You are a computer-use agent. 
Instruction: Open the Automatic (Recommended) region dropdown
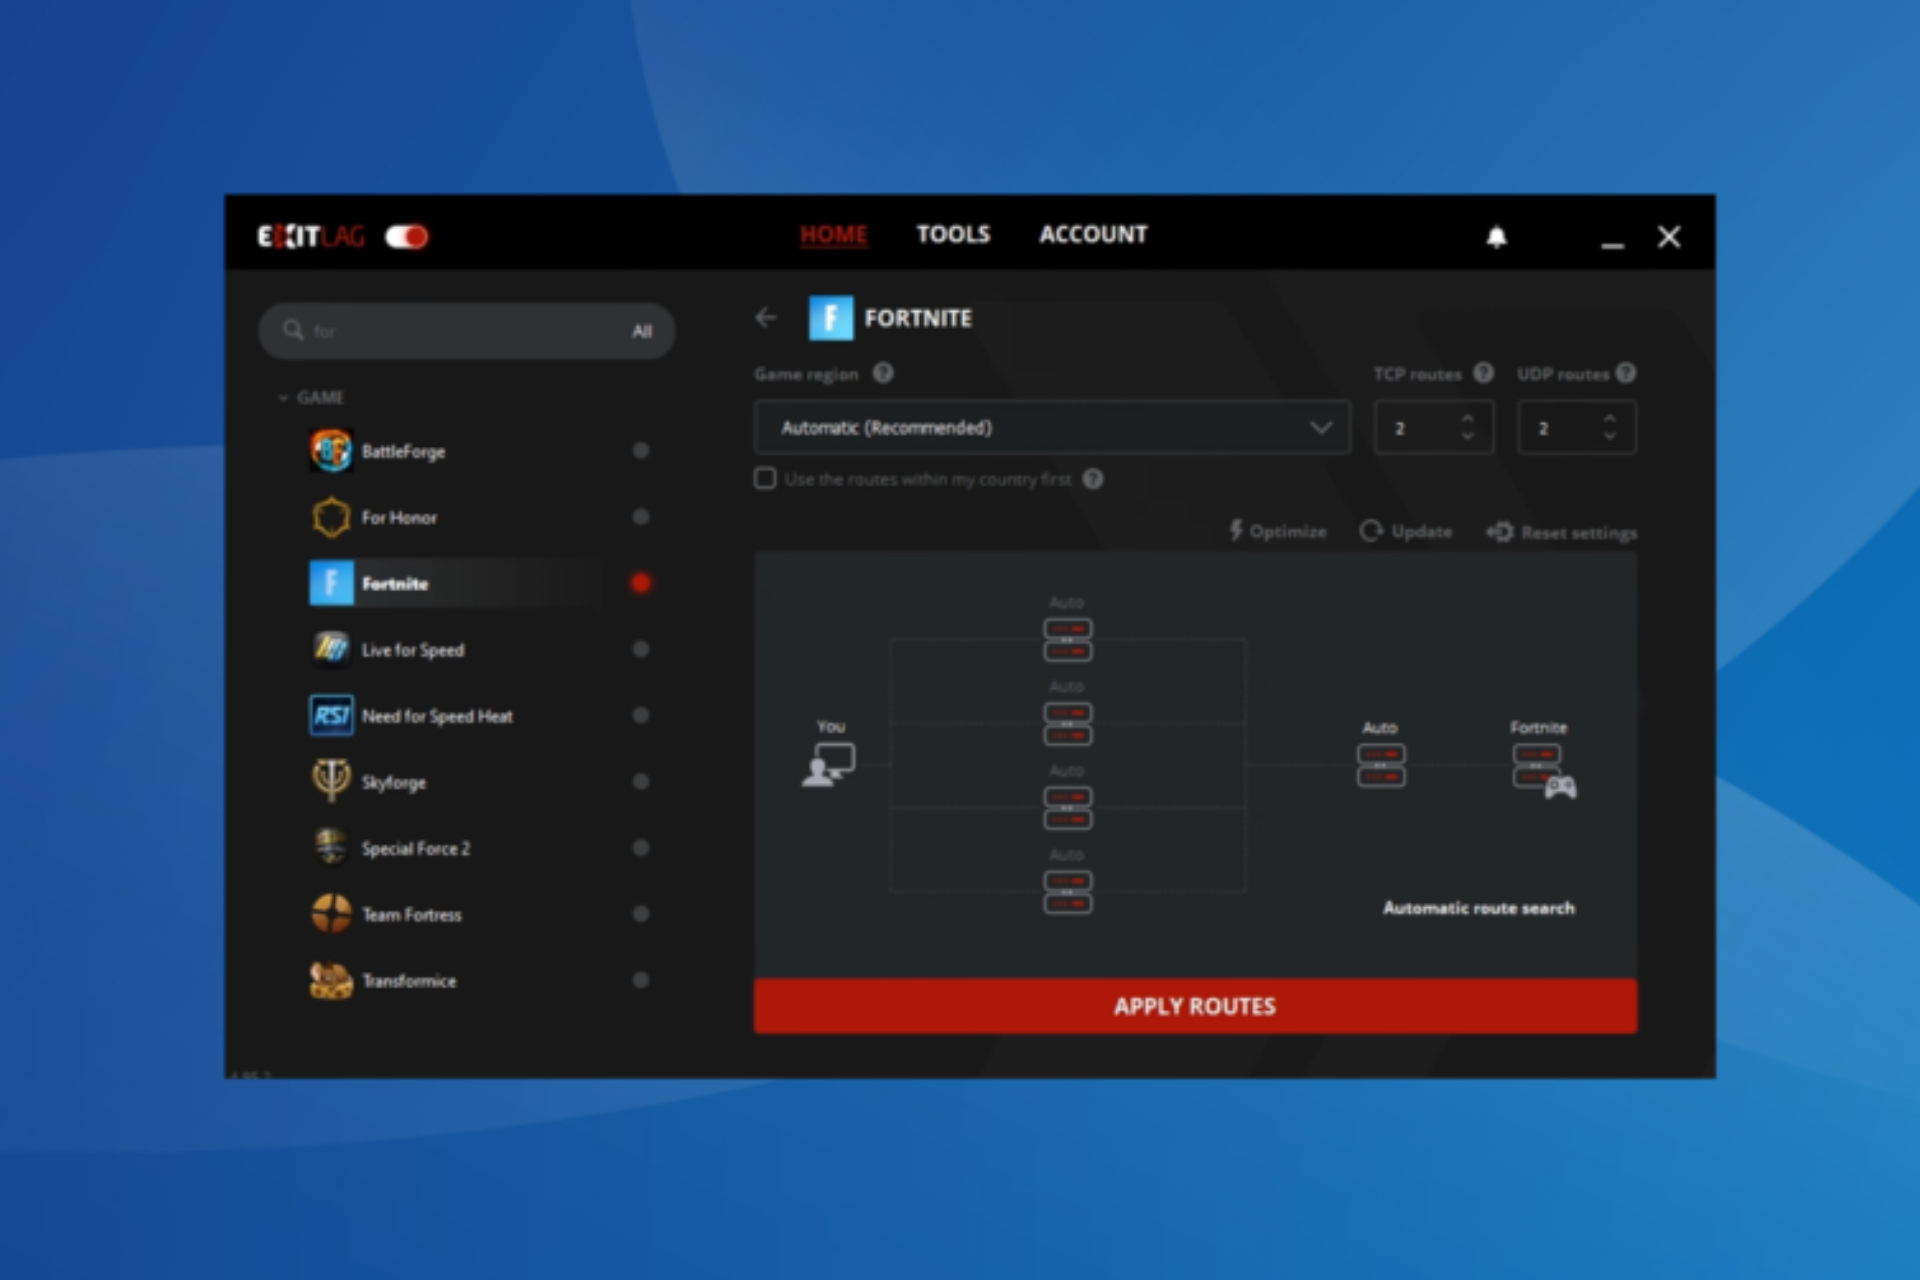[x=1052, y=428]
